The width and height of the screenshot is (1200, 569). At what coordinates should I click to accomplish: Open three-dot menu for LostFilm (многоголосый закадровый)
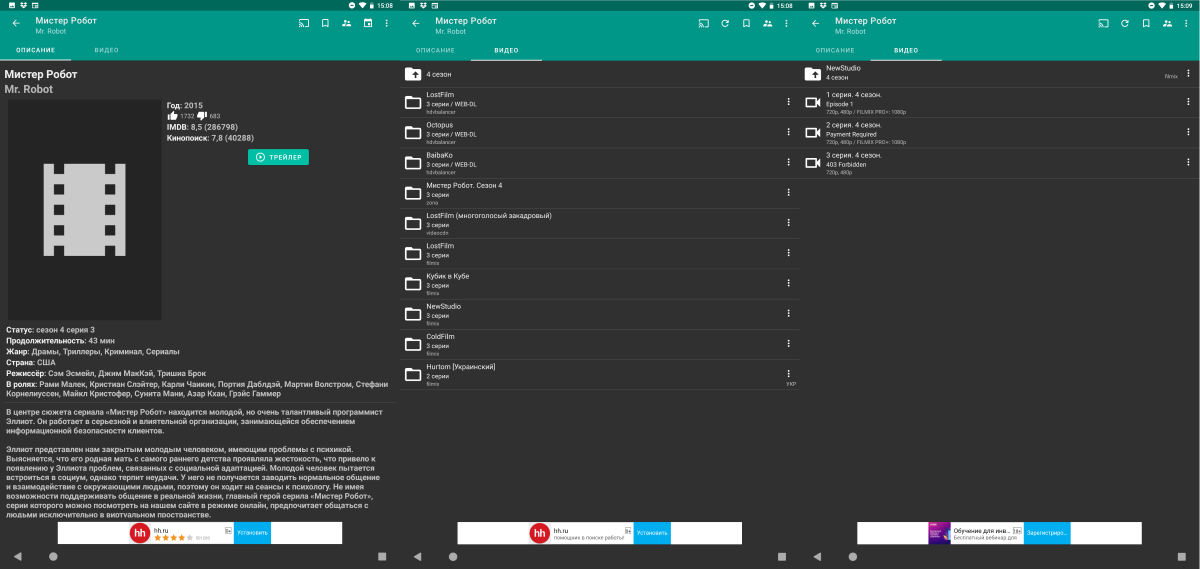tap(788, 222)
